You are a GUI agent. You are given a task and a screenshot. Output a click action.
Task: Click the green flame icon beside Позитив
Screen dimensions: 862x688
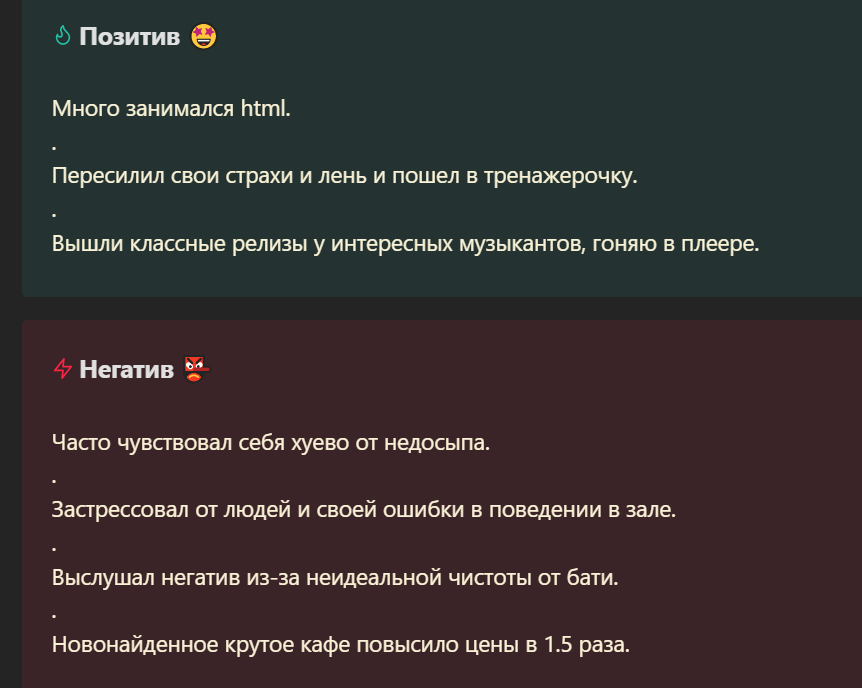coord(63,36)
